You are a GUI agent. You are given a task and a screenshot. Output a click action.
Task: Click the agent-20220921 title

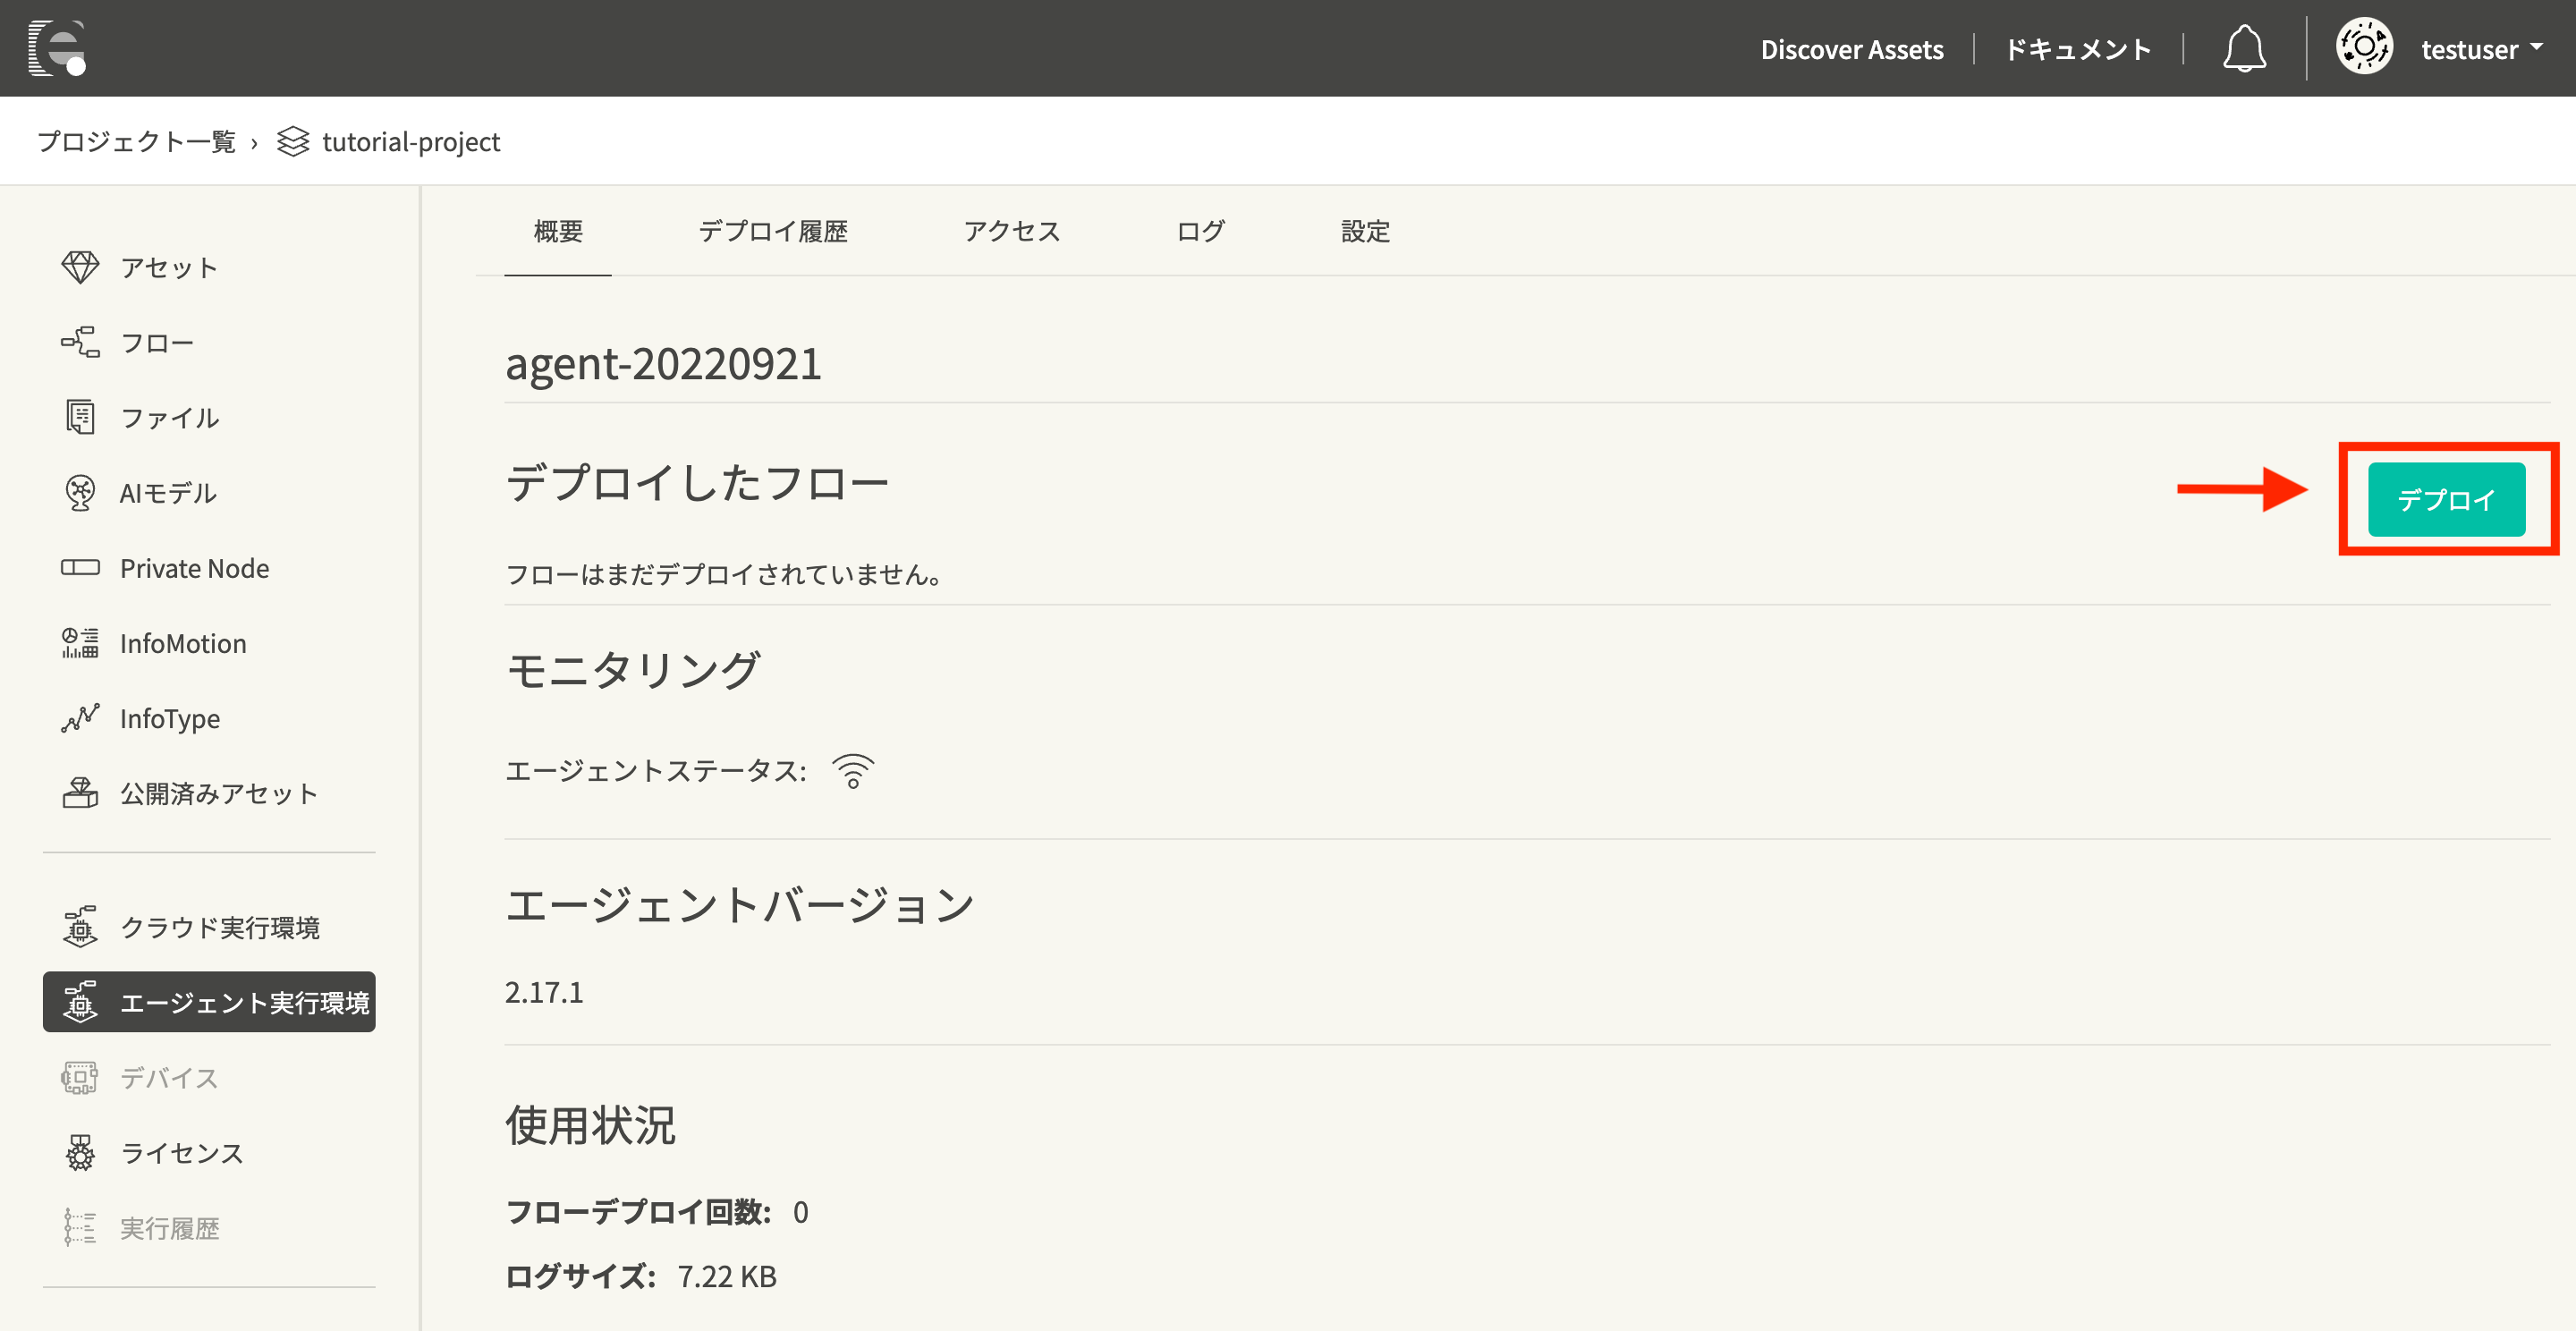click(663, 363)
